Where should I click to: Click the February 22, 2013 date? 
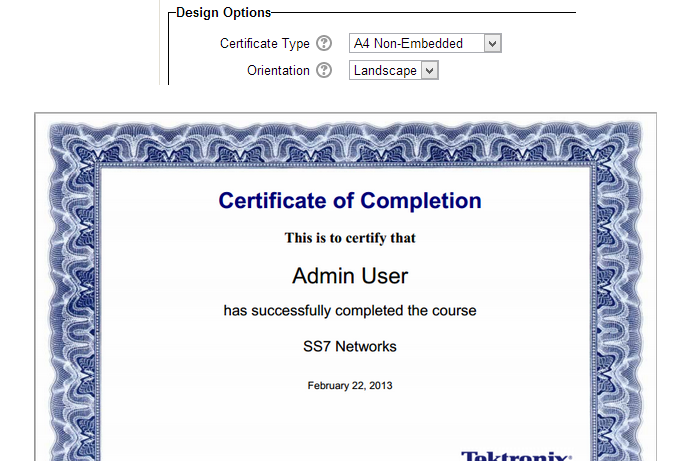point(350,385)
